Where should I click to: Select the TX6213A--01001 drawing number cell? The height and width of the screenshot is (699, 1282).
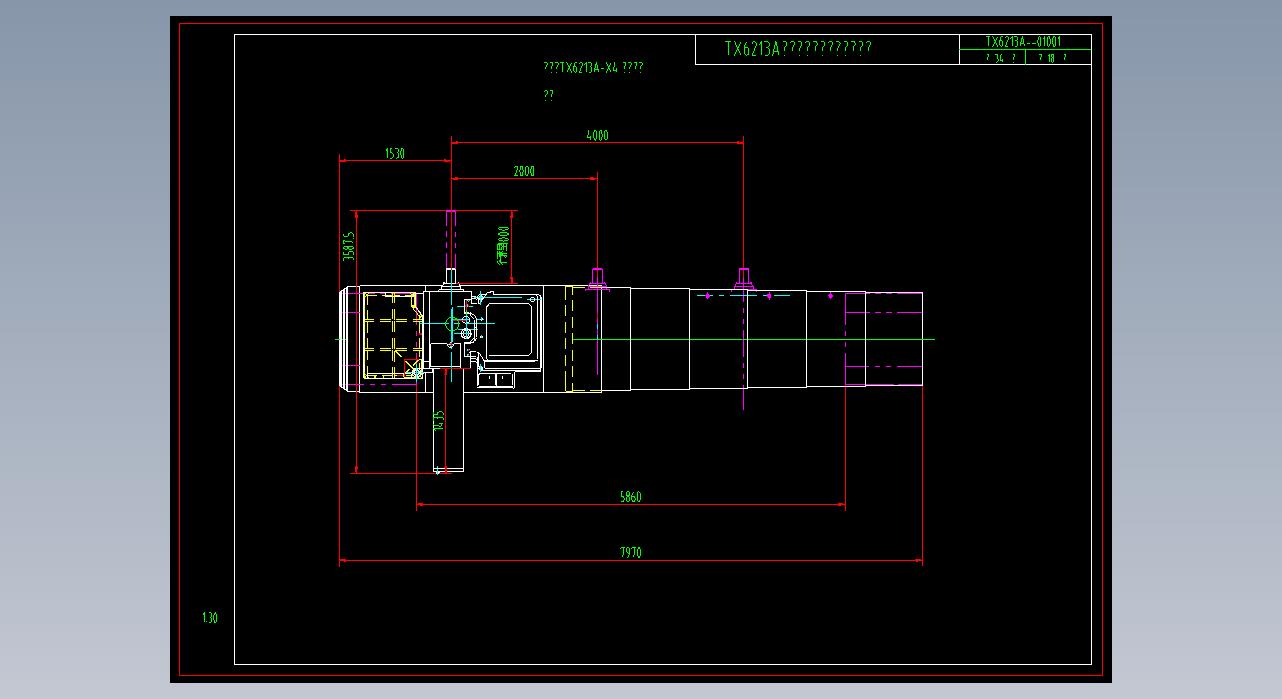[1024, 42]
